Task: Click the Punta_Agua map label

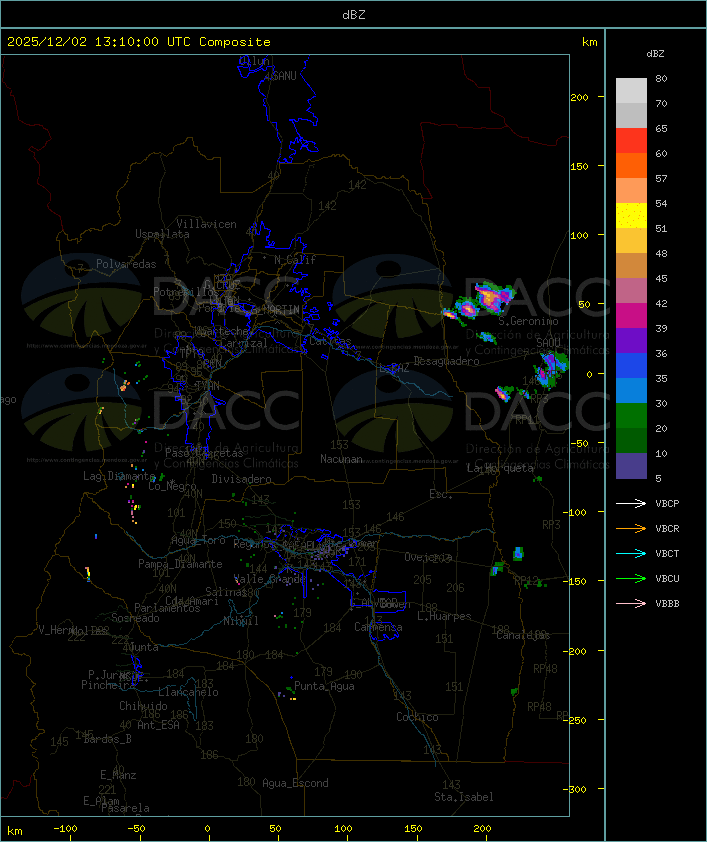Action: 324,686
